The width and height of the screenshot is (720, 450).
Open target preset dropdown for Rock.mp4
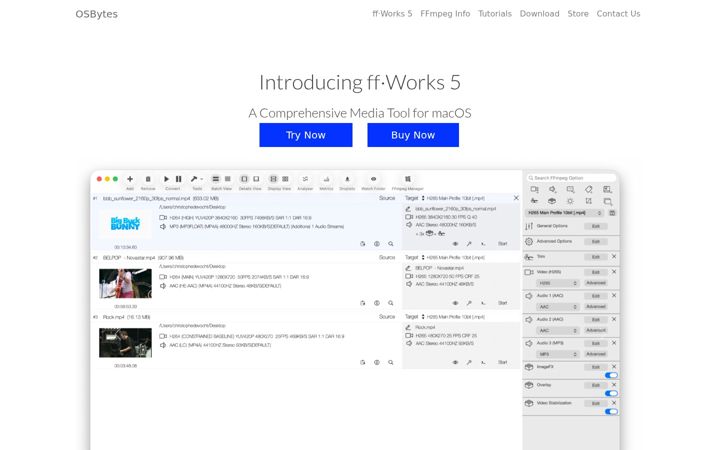coord(453,317)
